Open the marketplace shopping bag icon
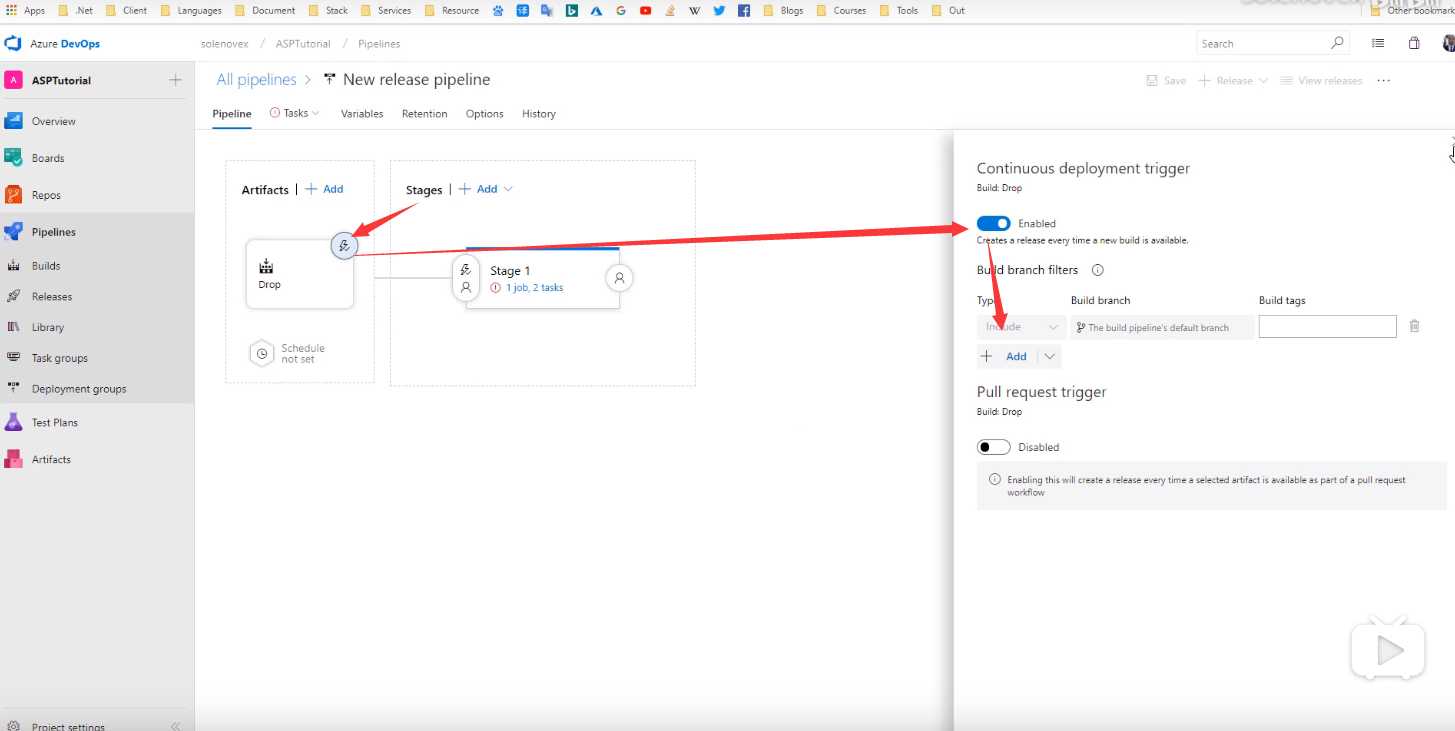The image size is (1455, 731). point(1414,43)
